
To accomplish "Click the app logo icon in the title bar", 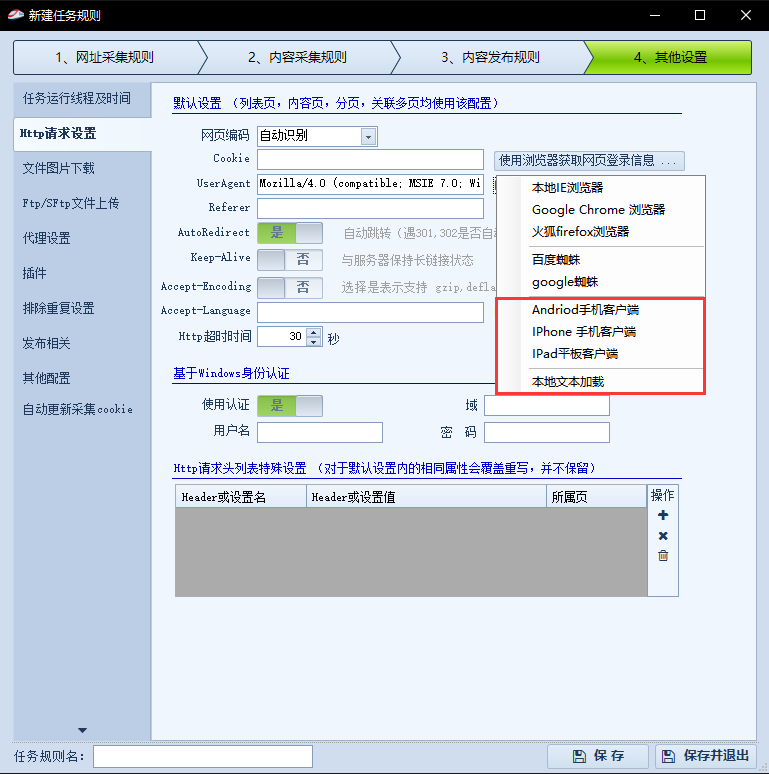I will pyautogui.click(x=16, y=15).
